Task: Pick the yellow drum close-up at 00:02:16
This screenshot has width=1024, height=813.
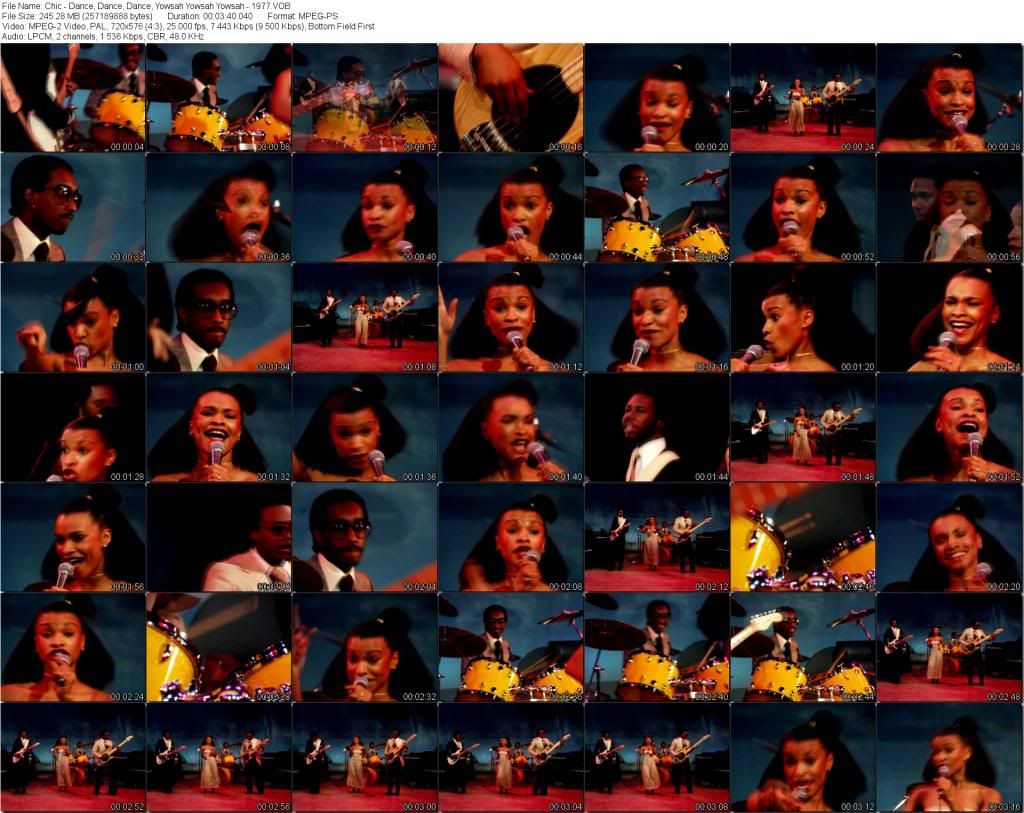Action: point(803,538)
